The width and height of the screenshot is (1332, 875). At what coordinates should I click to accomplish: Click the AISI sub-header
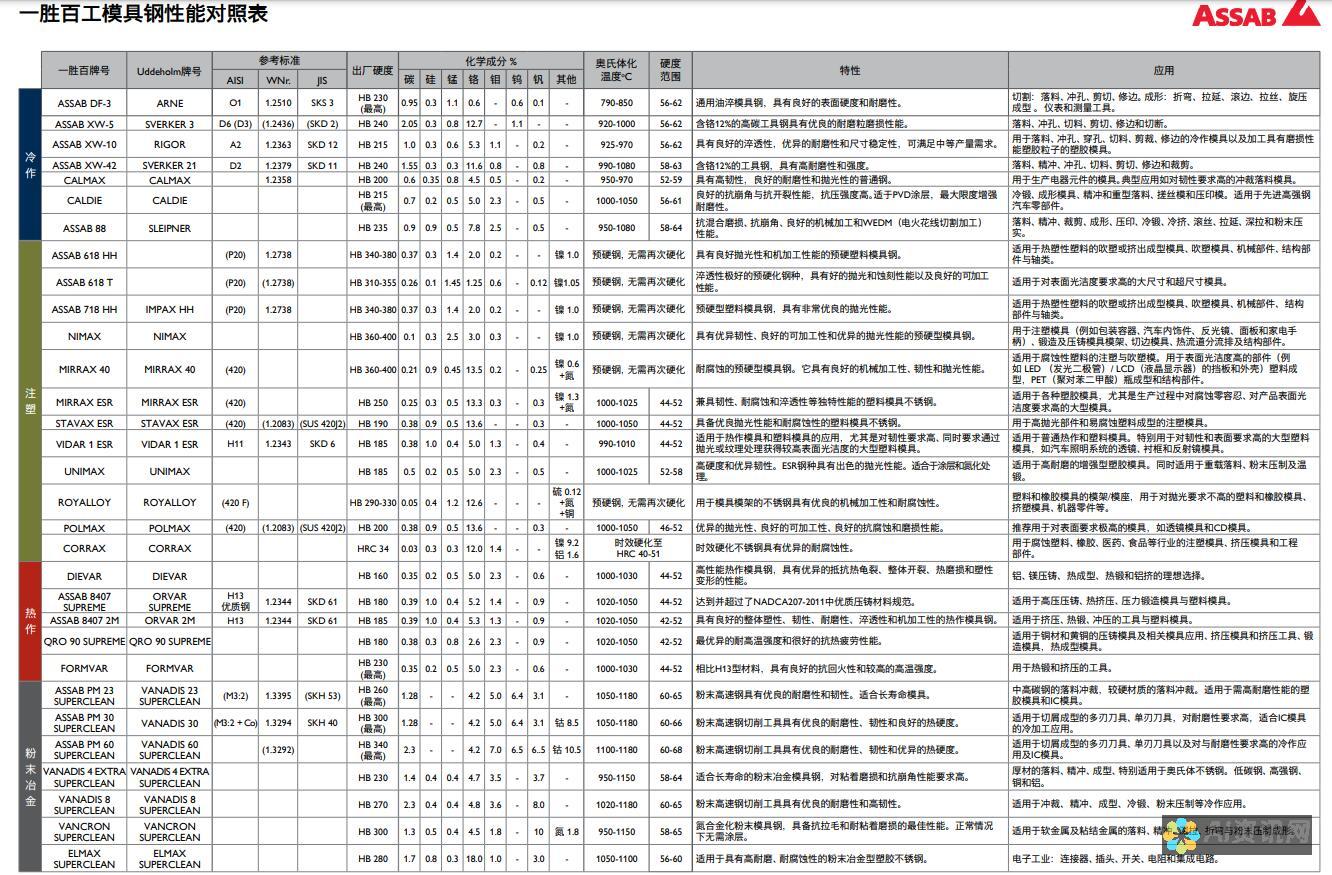click(x=235, y=79)
